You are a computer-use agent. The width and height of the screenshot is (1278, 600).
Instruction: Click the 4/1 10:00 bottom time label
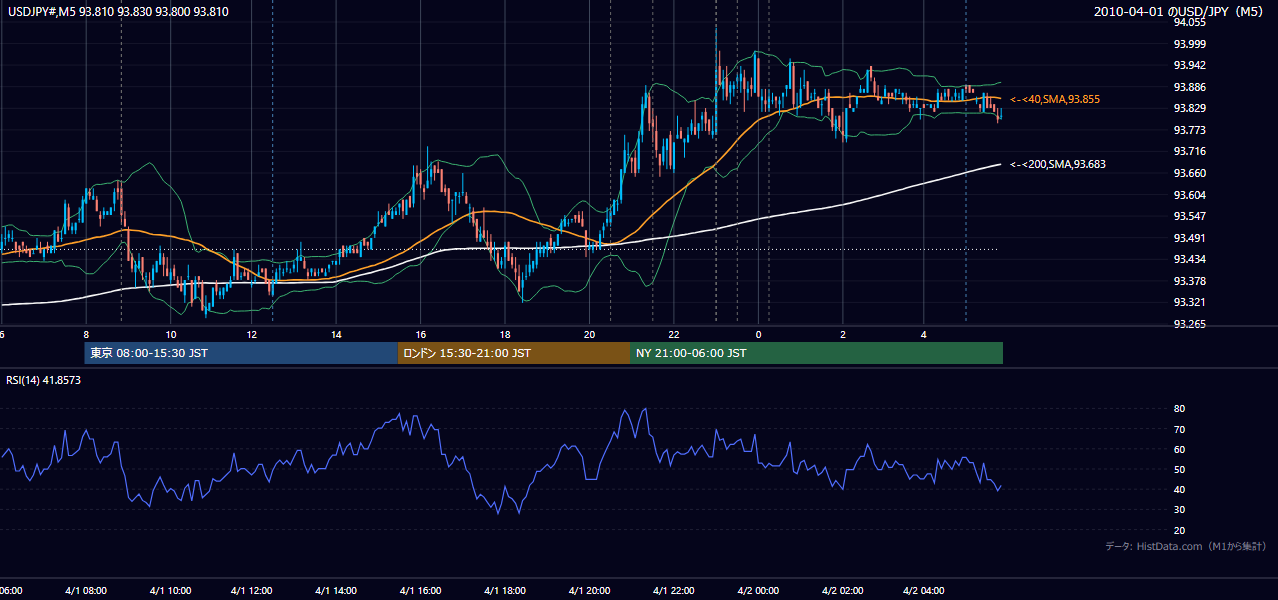171,591
